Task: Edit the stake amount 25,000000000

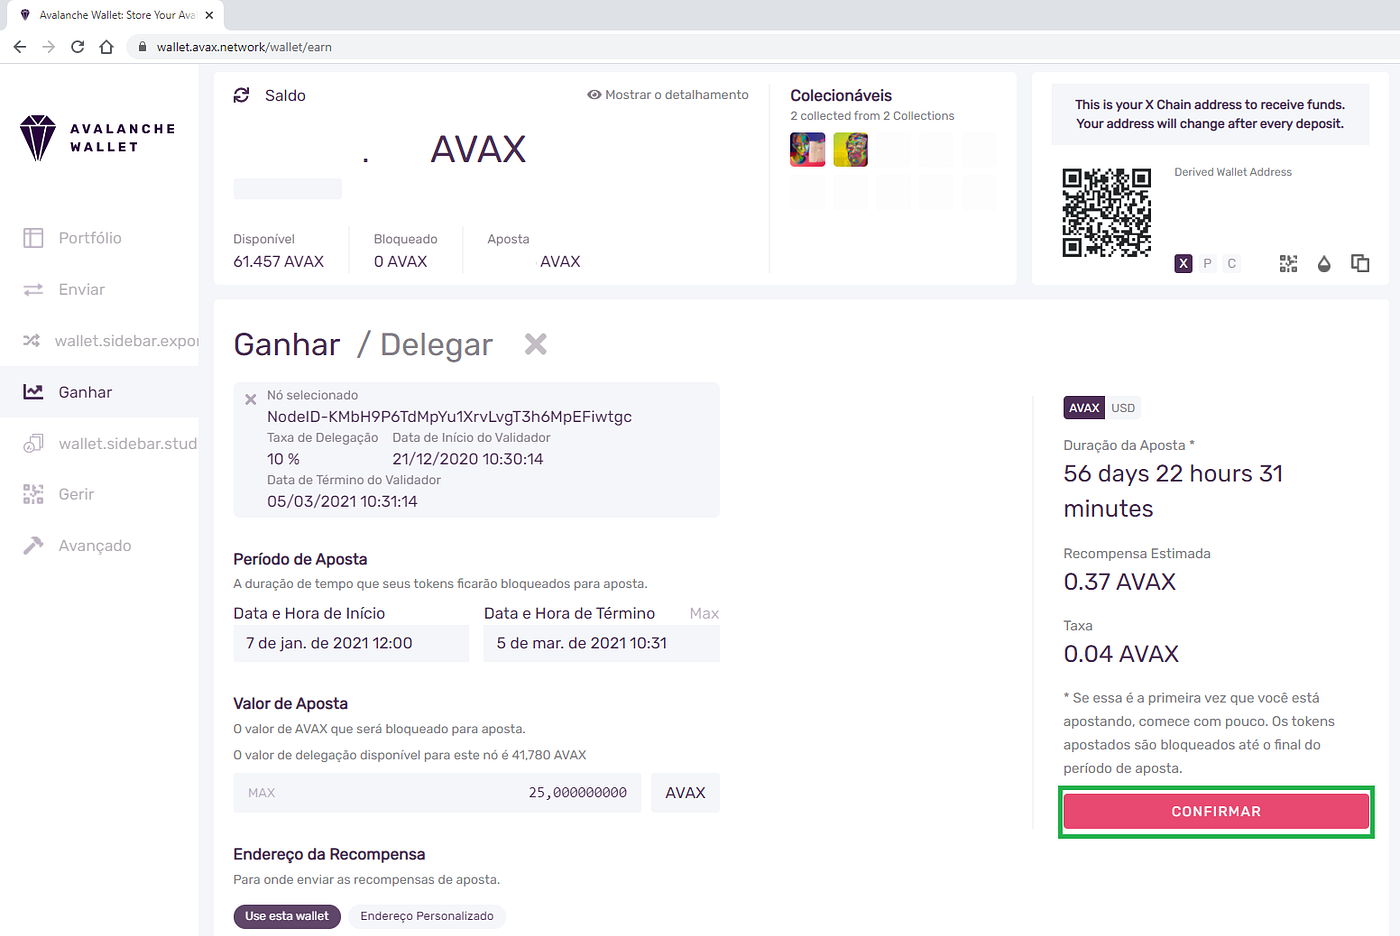Action: point(577,793)
